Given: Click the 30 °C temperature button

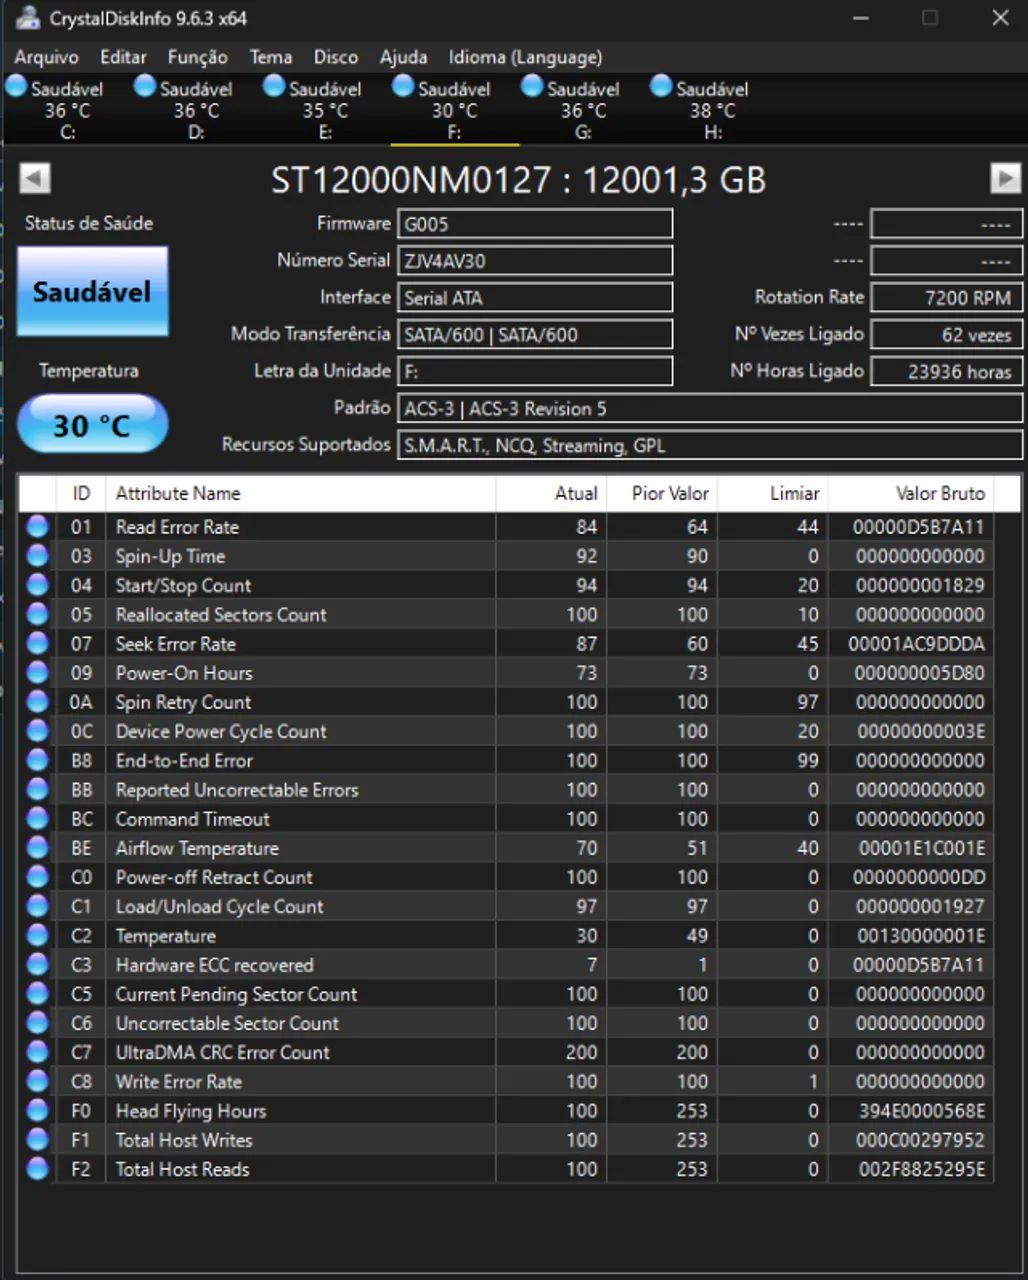Looking at the screenshot, I should click(92, 424).
